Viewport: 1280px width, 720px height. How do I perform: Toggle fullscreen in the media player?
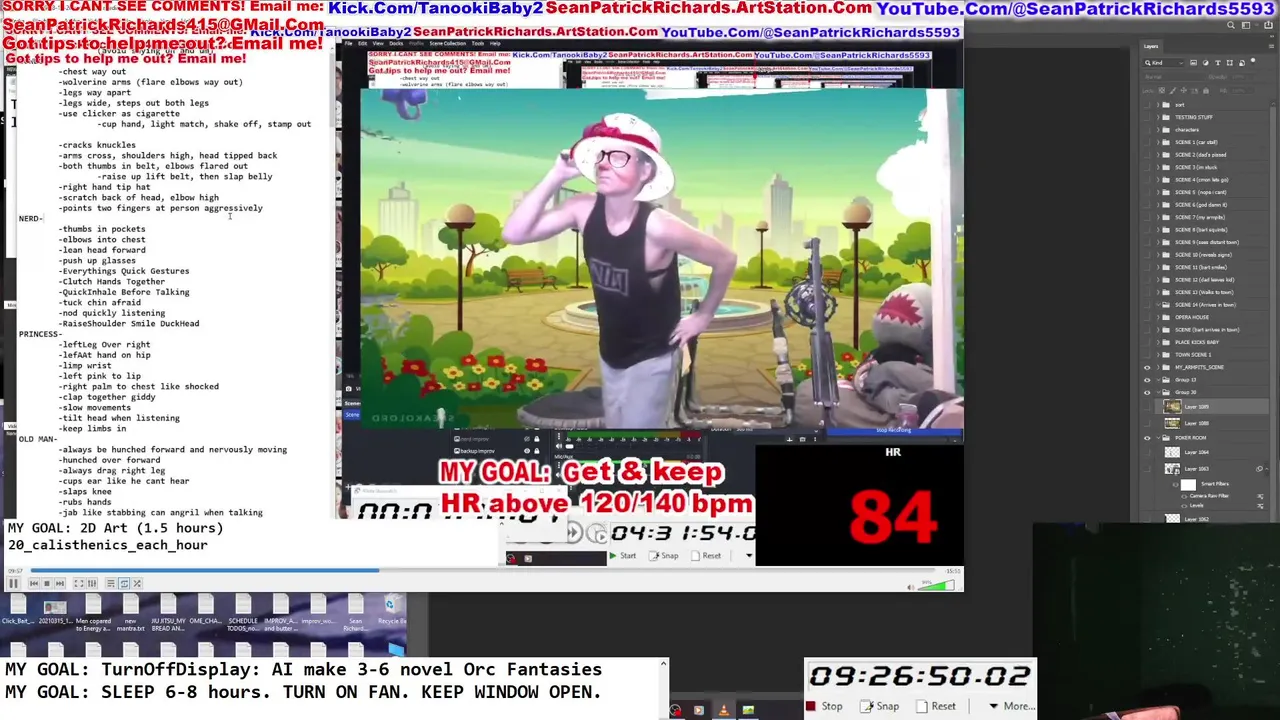coord(79,583)
